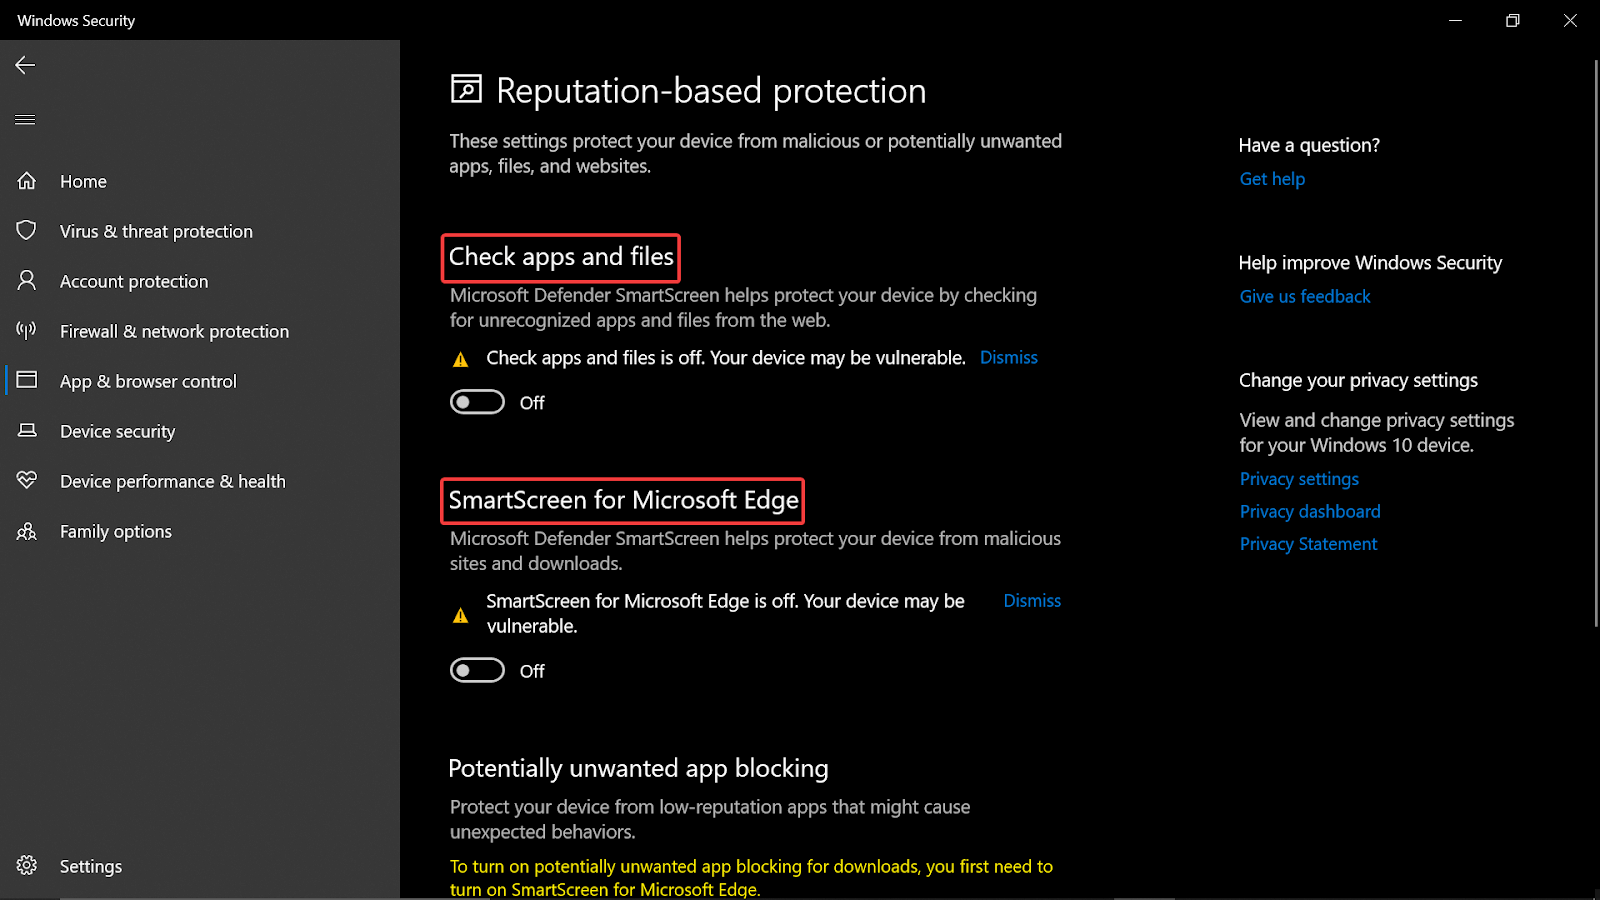Open the Give us feedback link
Image resolution: width=1600 pixels, height=900 pixels.
point(1304,296)
